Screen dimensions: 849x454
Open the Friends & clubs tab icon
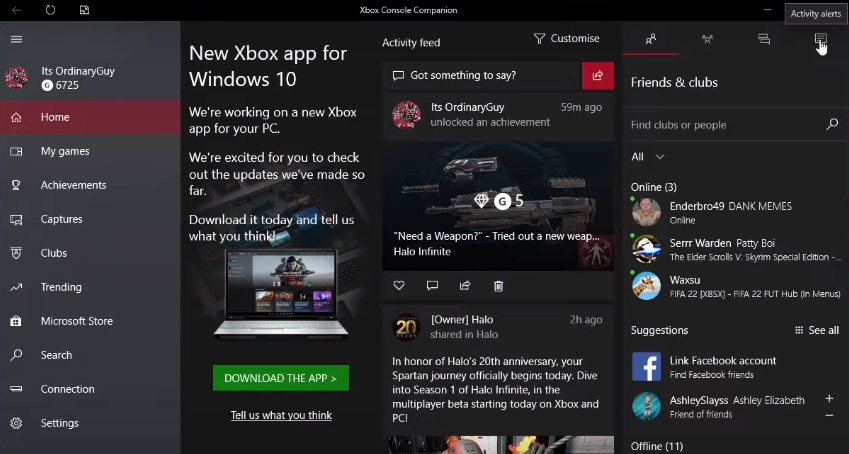pos(651,39)
